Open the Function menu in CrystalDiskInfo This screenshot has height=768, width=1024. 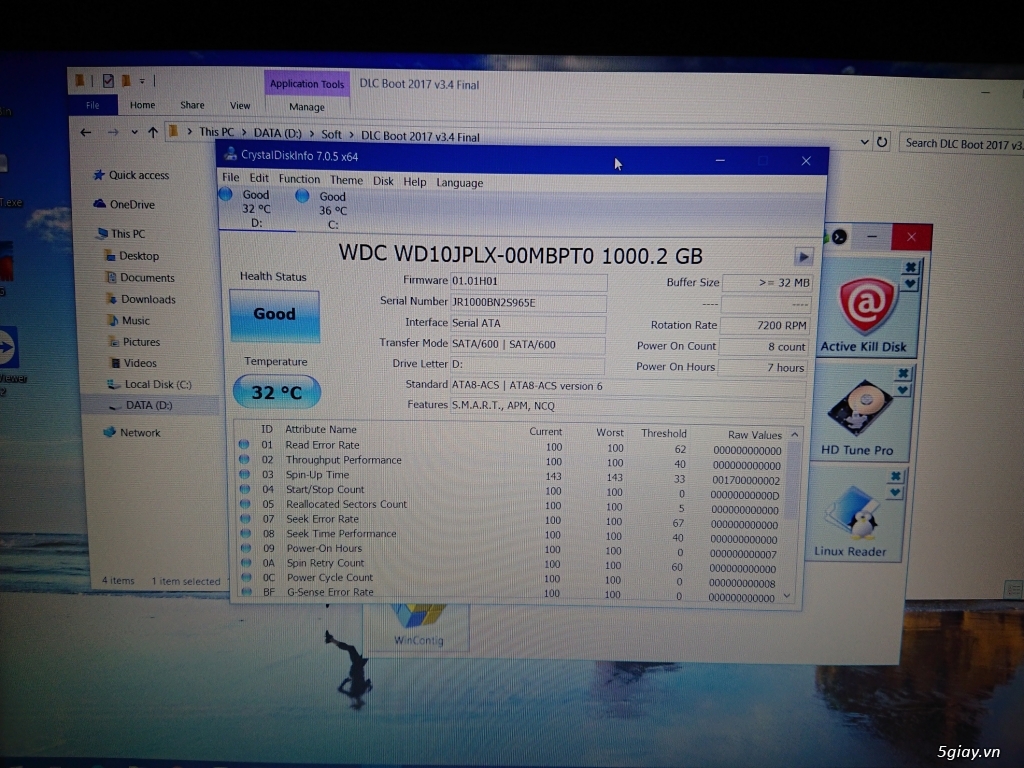click(x=299, y=182)
